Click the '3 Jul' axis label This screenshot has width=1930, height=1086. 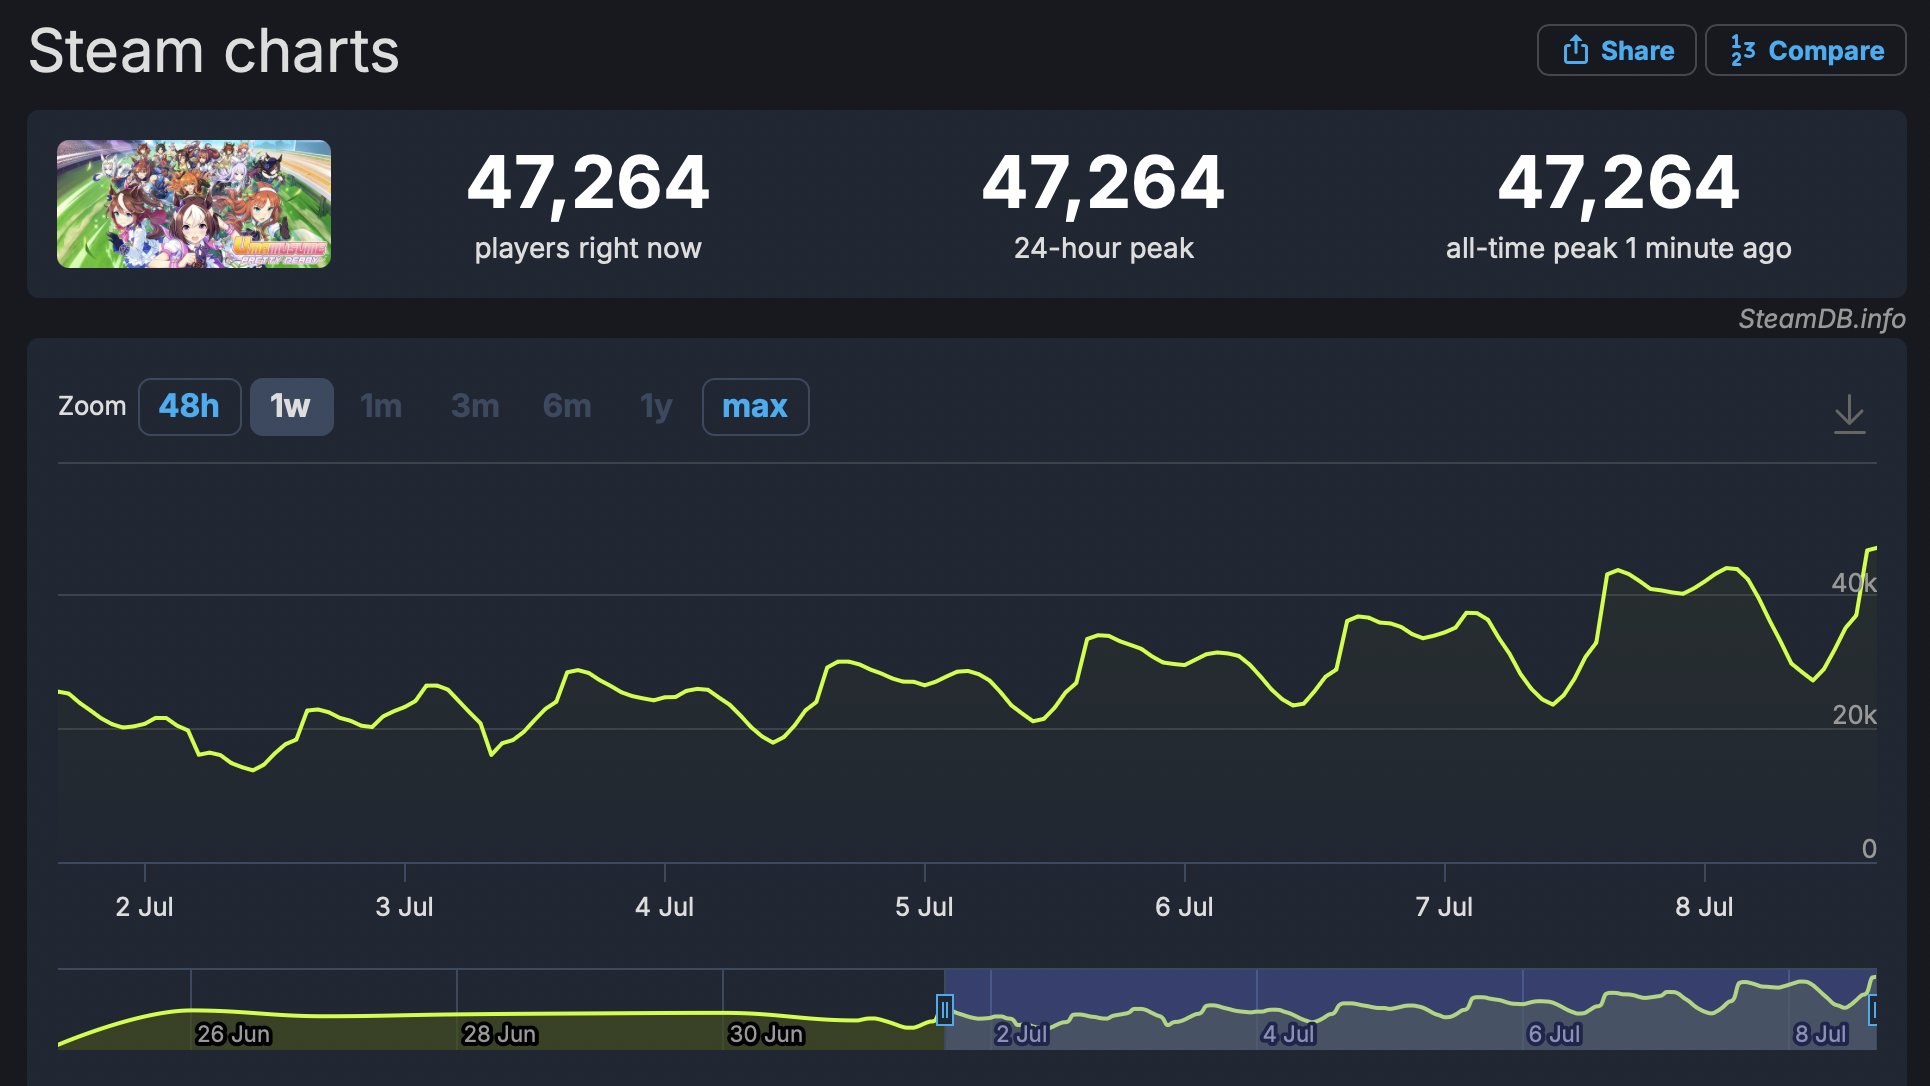click(404, 907)
